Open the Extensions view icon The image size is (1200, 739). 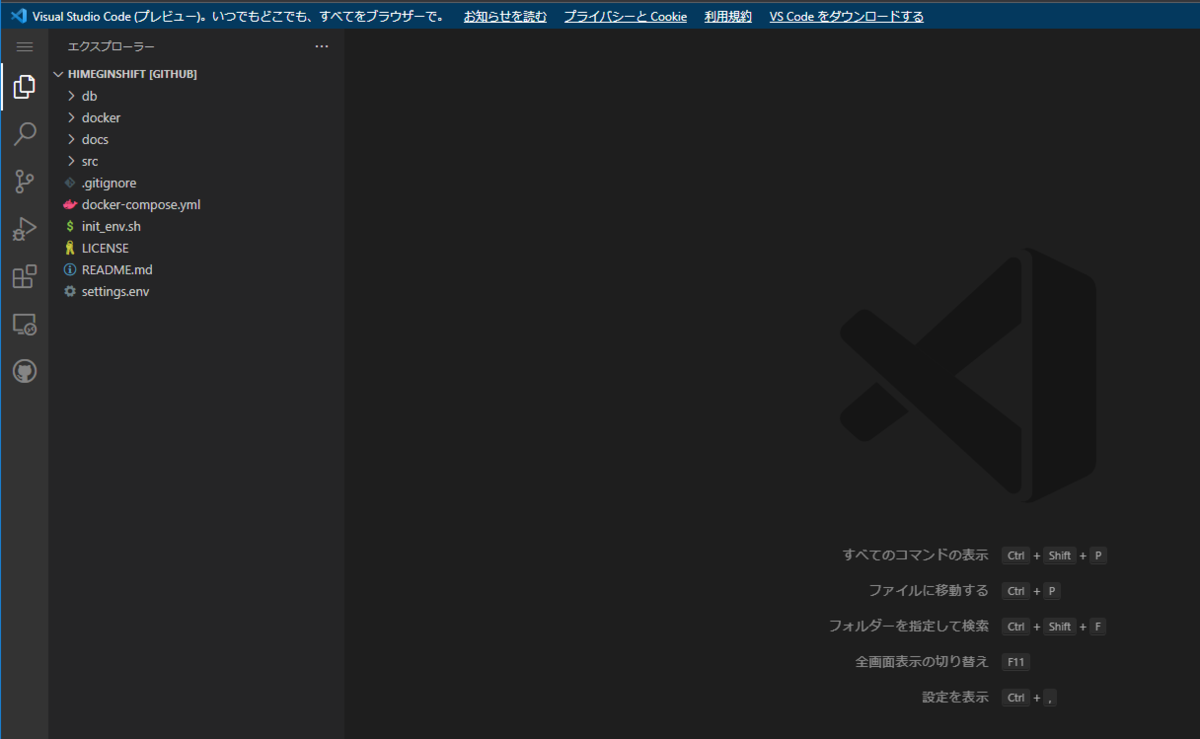pos(25,277)
